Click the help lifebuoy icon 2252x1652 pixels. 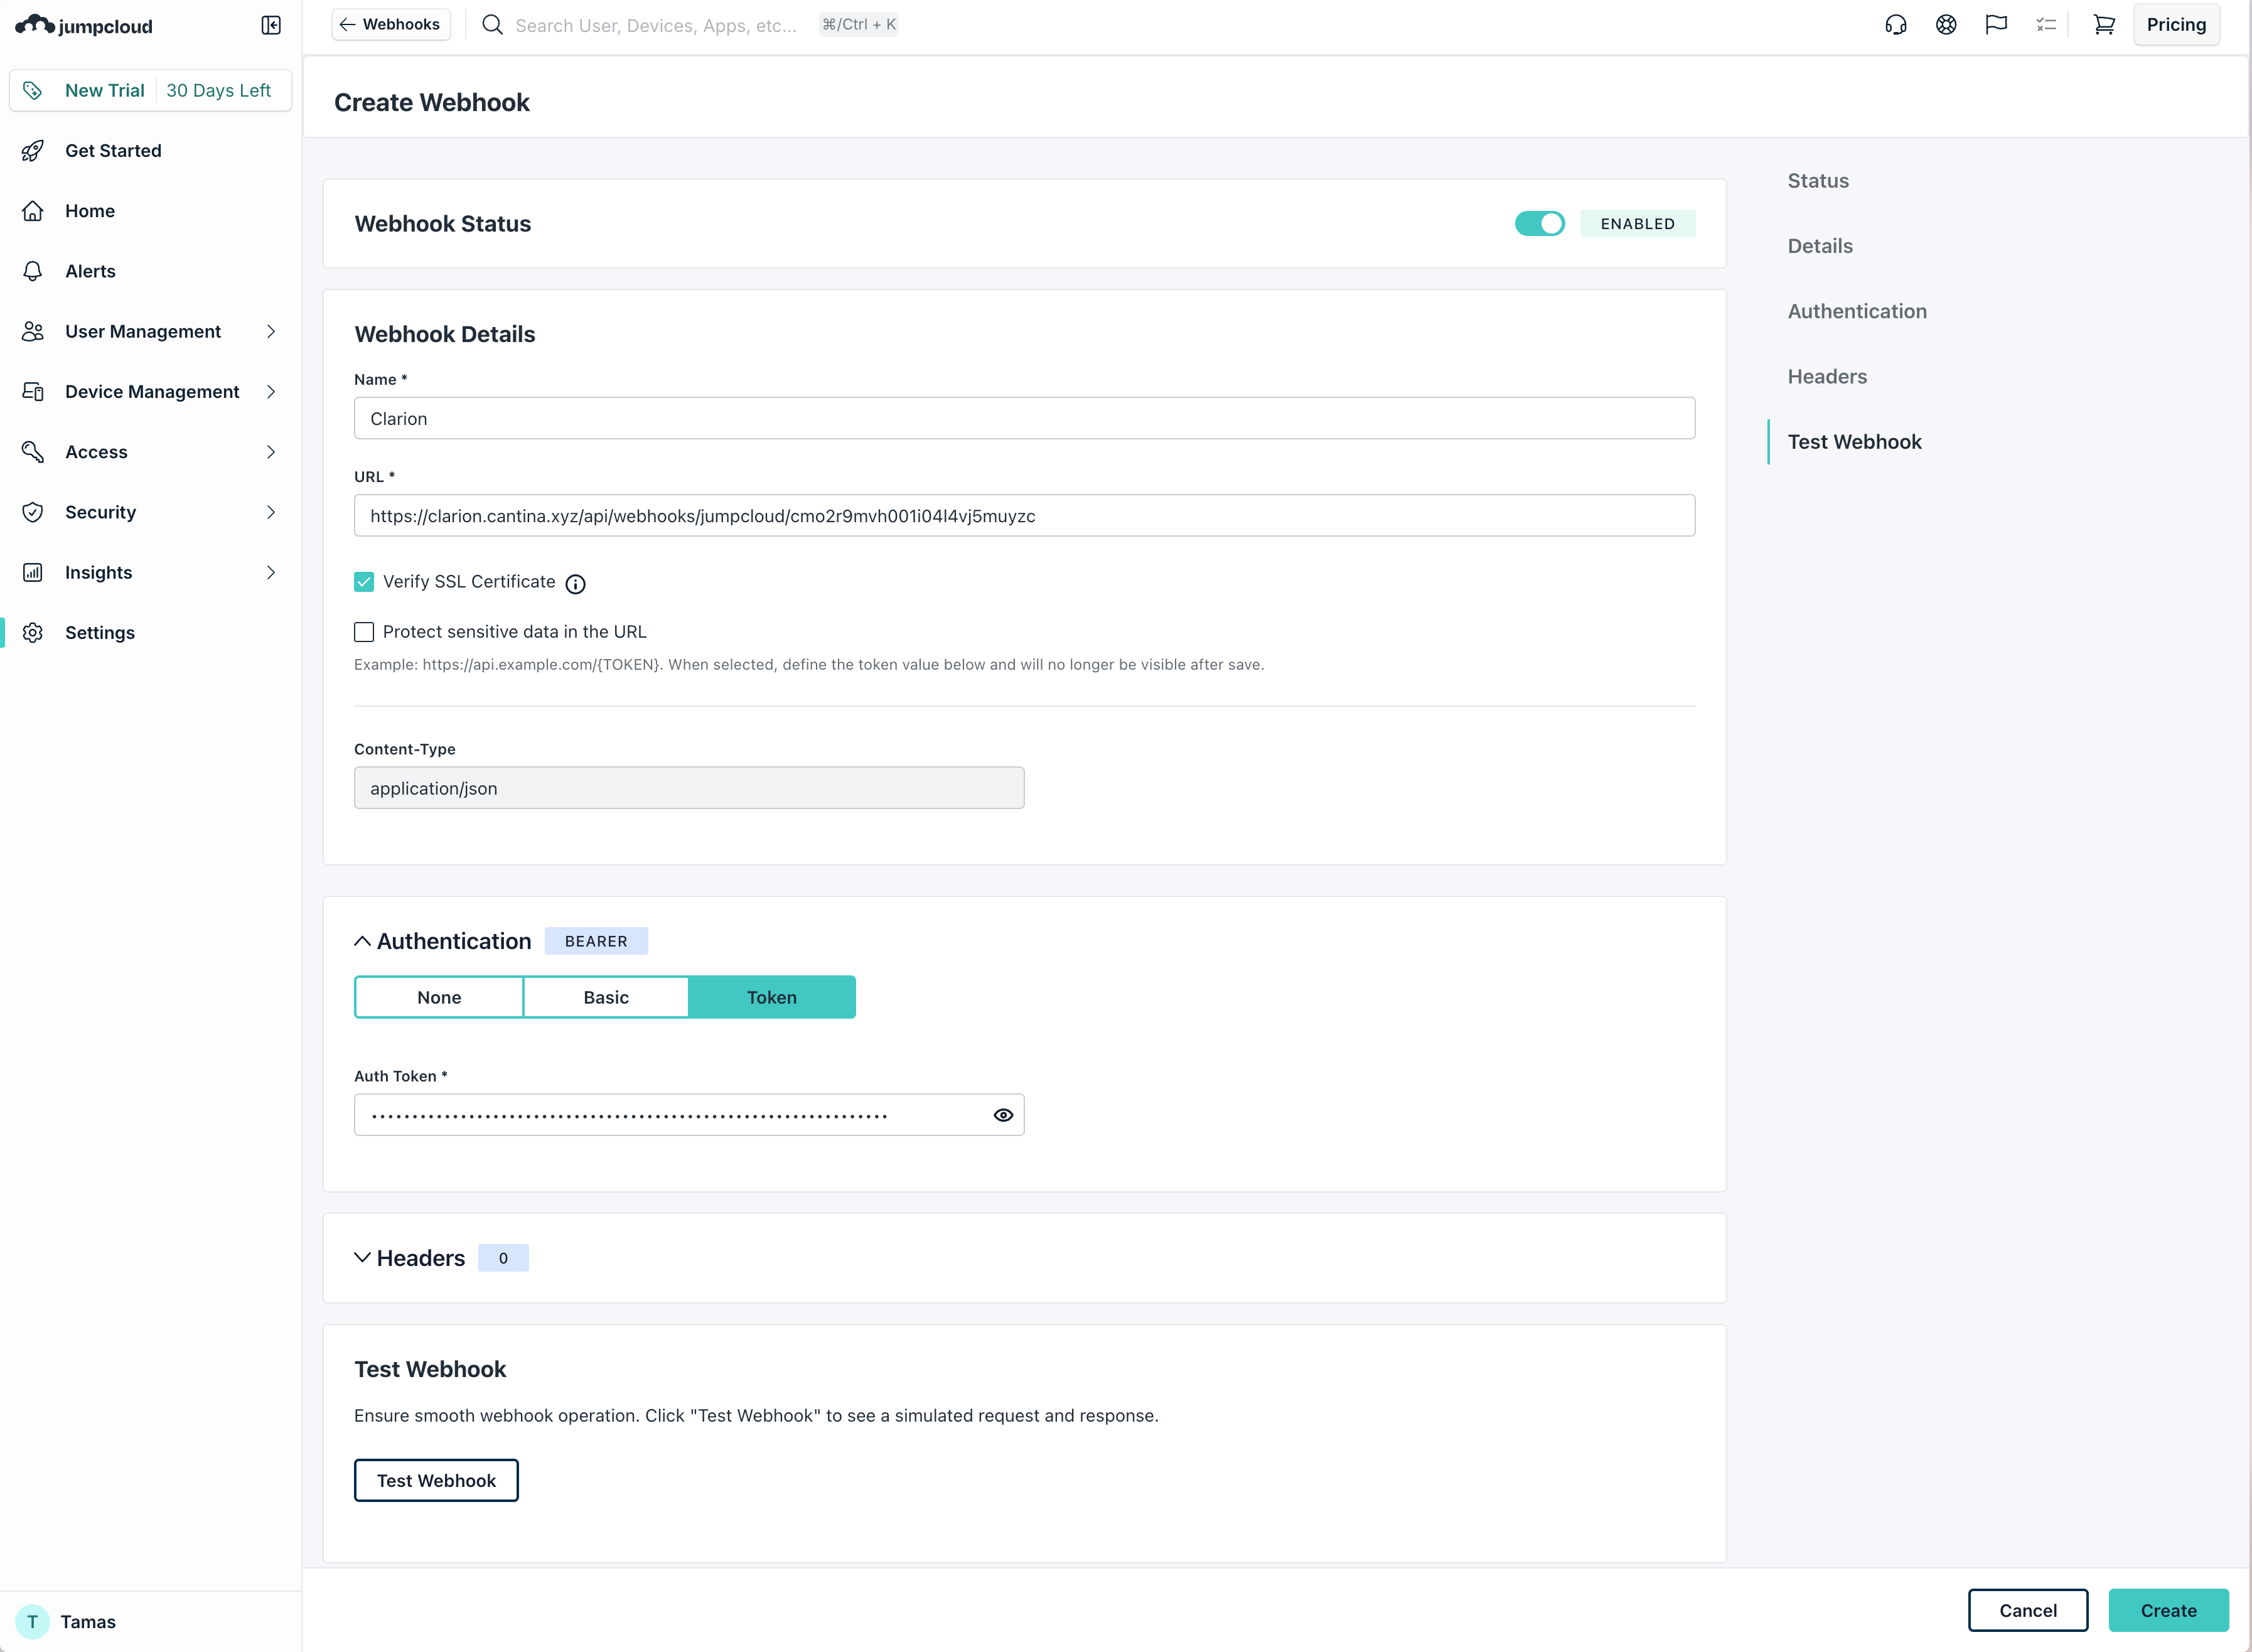[x=1946, y=25]
